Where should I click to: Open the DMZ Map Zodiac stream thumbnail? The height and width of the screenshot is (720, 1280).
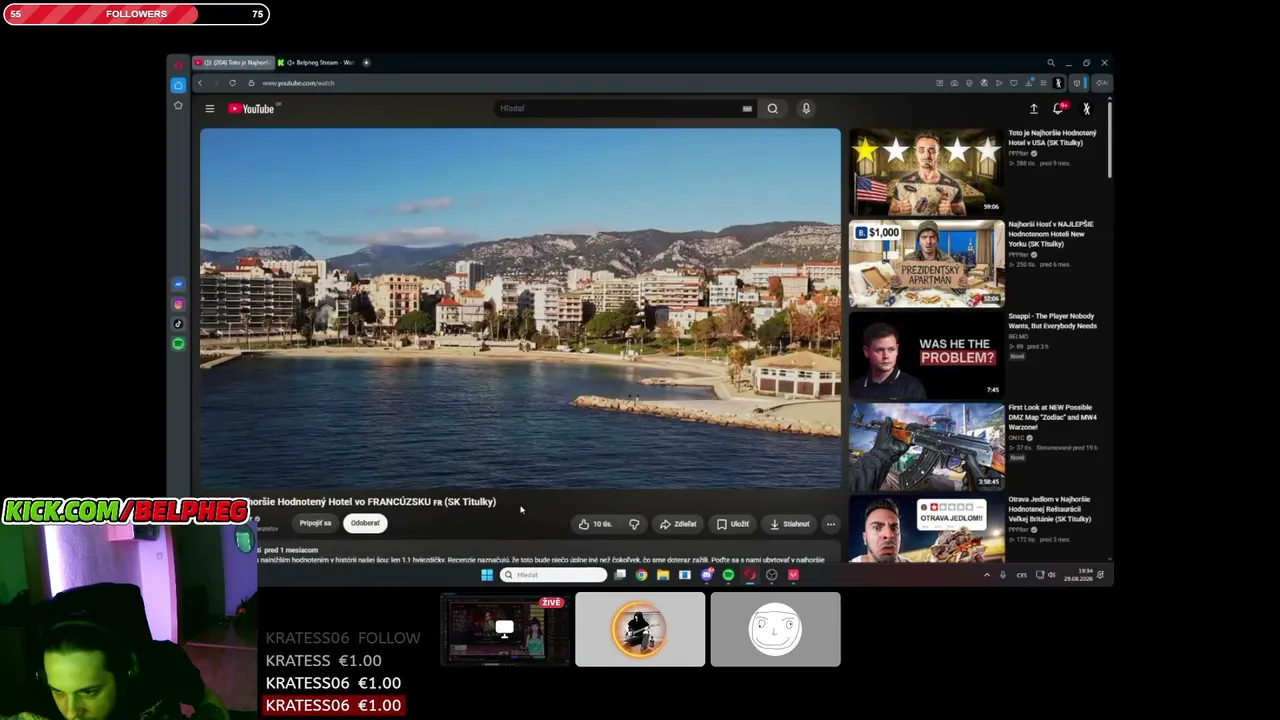click(926, 446)
